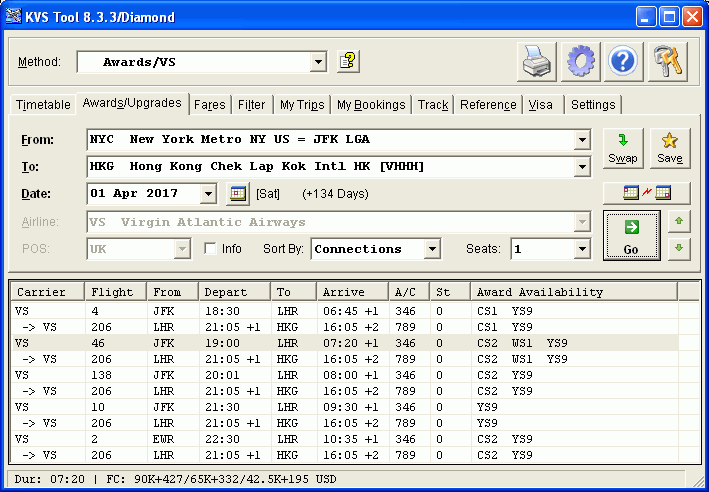Click the printer icon
Image resolution: width=709 pixels, height=492 pixels.
pos(537,62)
